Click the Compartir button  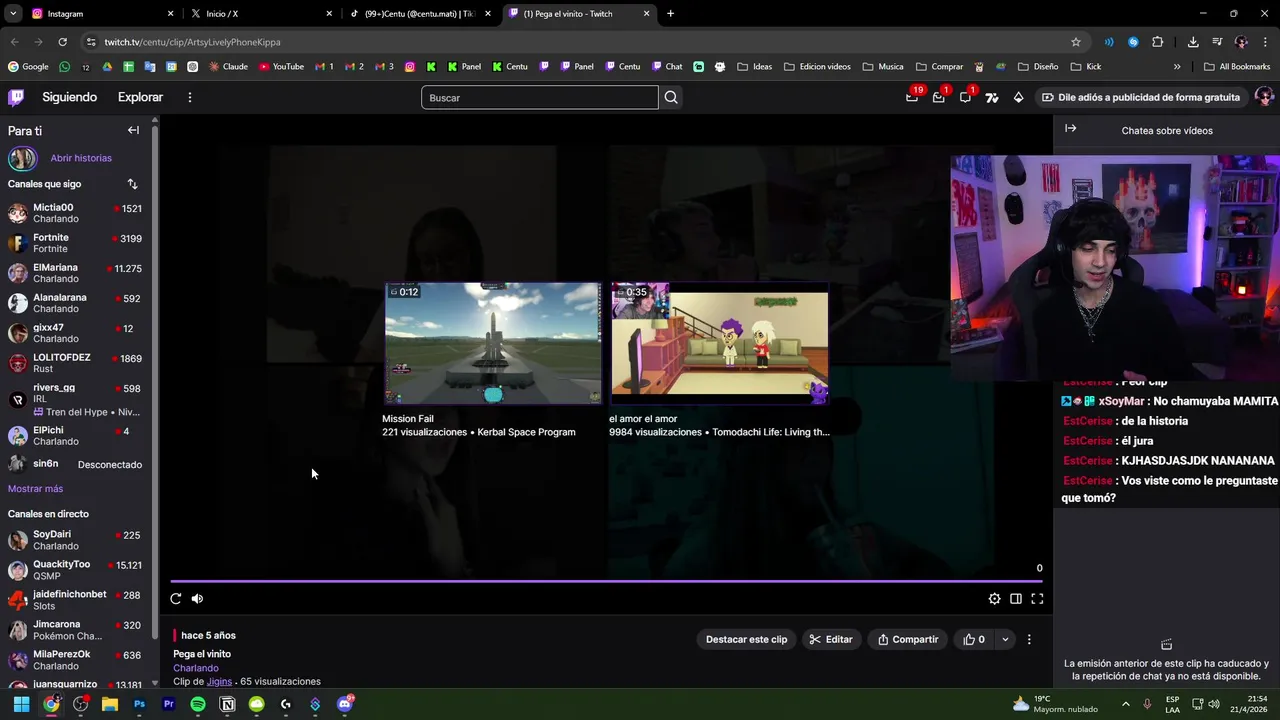[x=908, y=639]
